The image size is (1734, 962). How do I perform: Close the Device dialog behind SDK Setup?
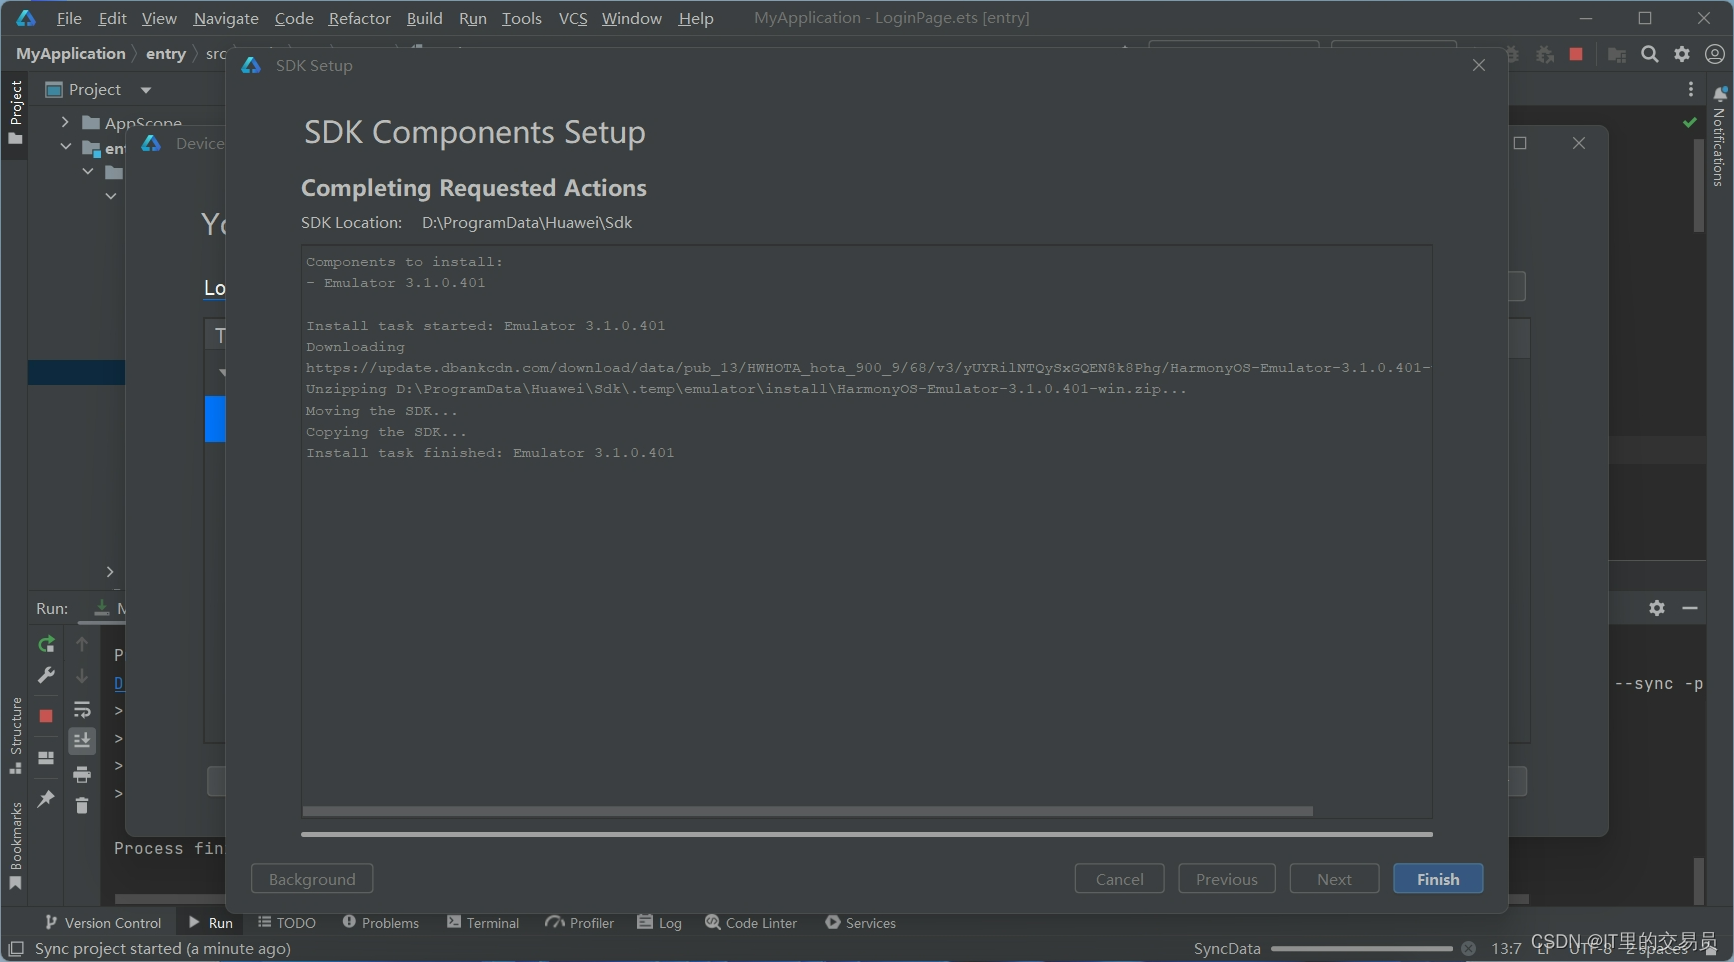click(x=1579, y=143)
